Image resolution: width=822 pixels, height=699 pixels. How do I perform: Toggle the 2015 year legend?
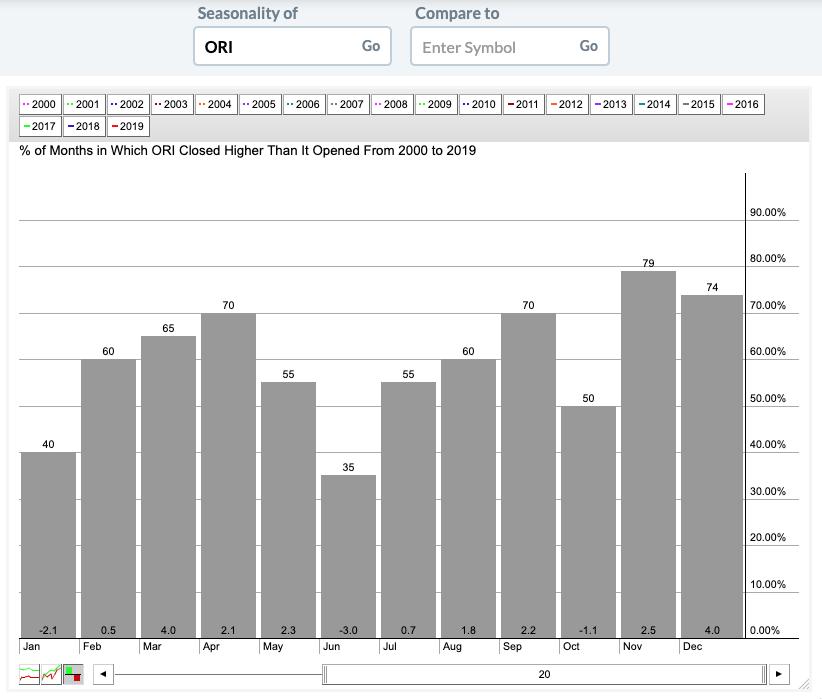pyautogui.click(x=700, y=104)
